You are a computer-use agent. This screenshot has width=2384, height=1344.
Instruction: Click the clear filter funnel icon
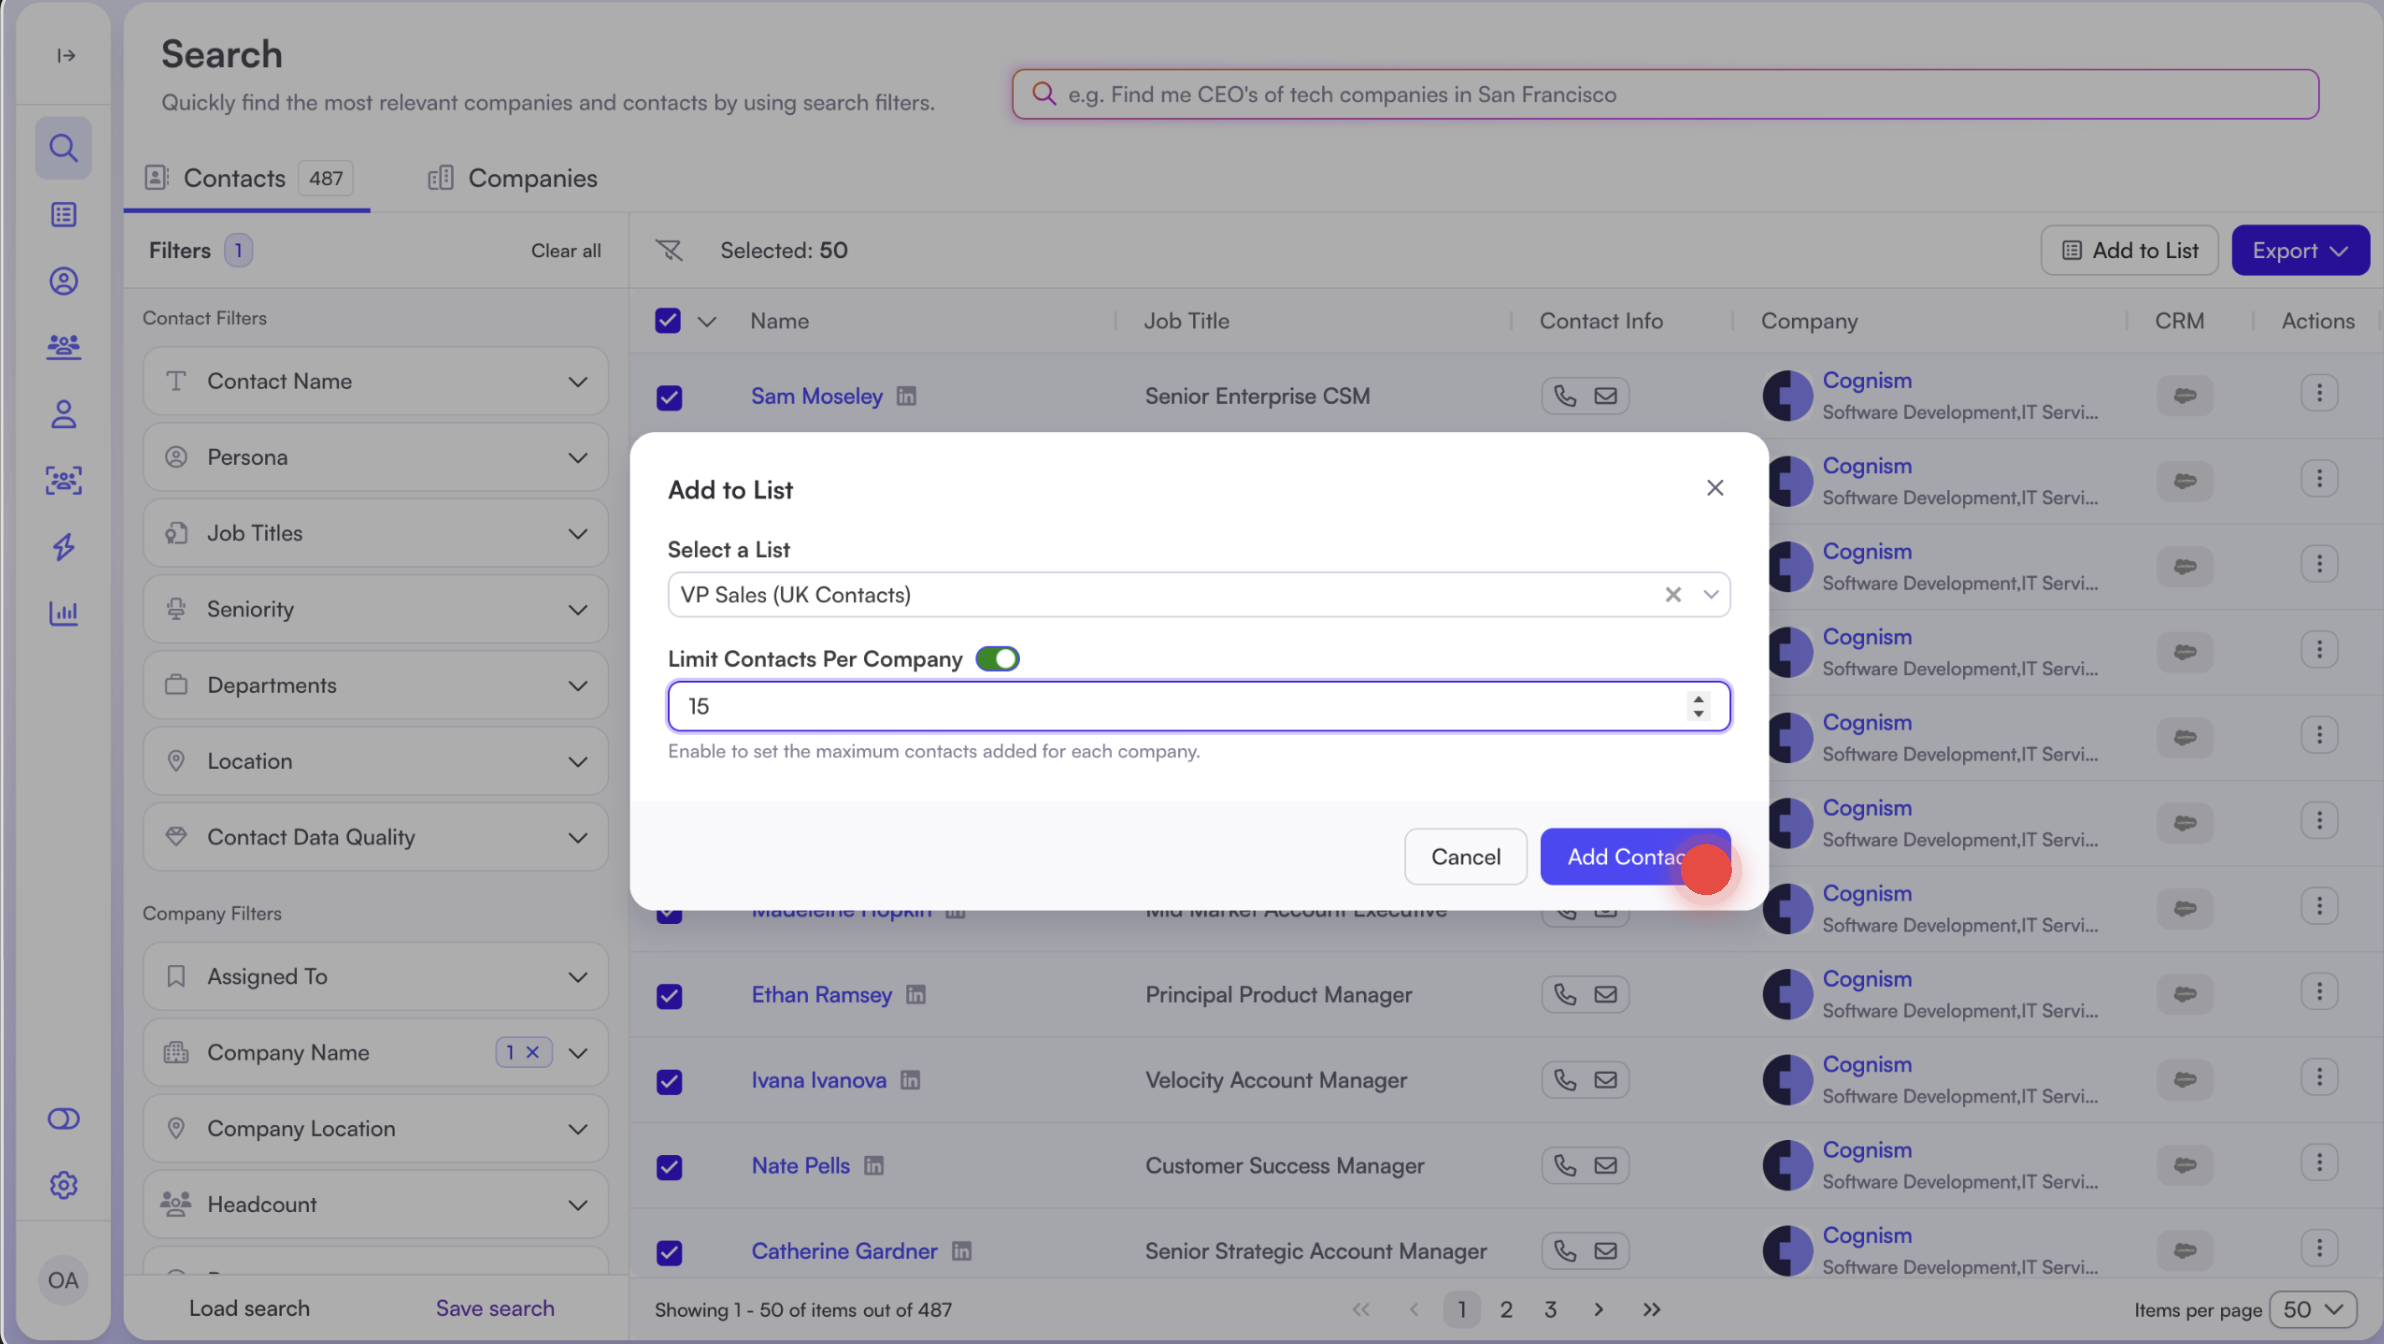pos(668,250)
